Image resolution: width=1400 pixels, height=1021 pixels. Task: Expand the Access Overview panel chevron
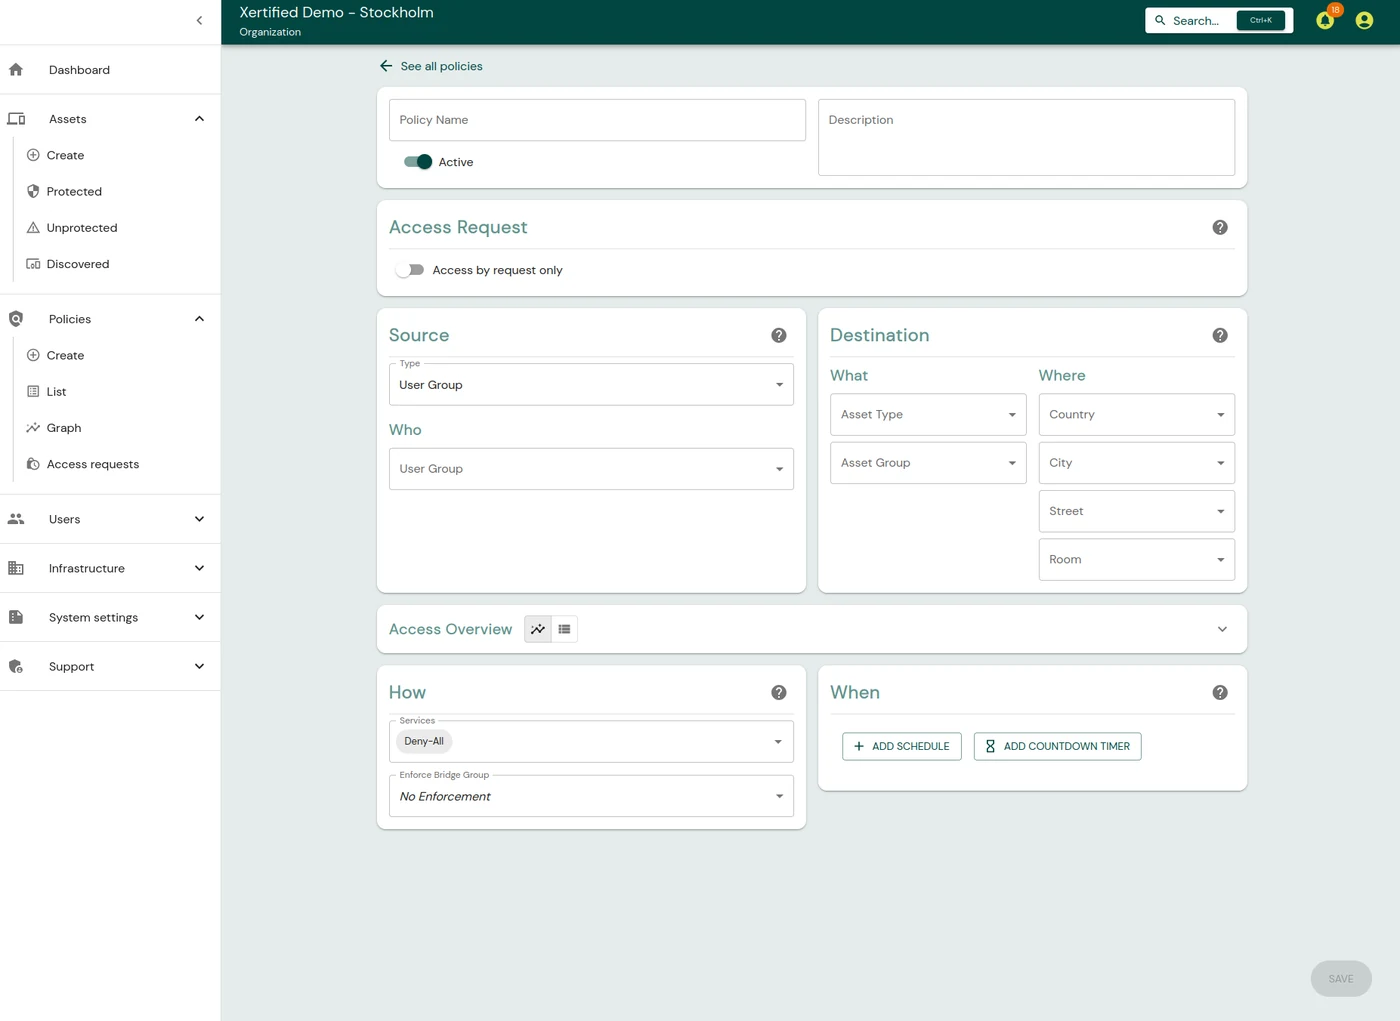coord(1222,629)
